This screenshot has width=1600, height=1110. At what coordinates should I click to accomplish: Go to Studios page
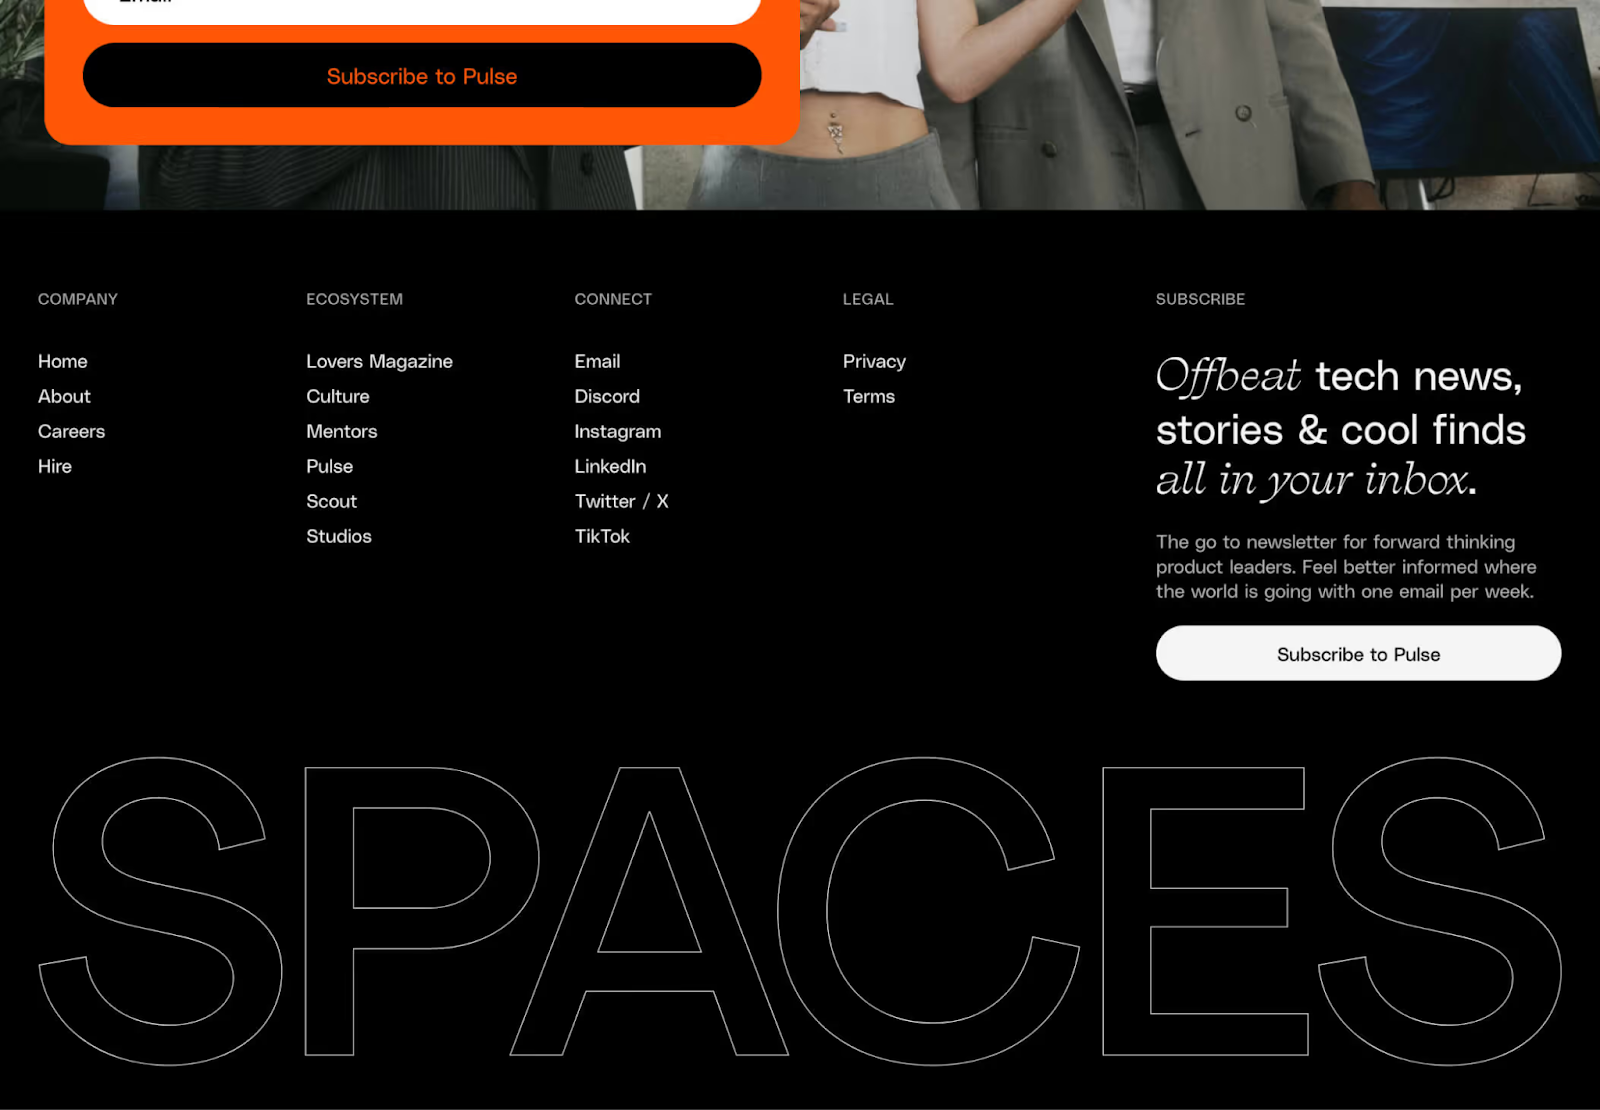click(339, 536)
